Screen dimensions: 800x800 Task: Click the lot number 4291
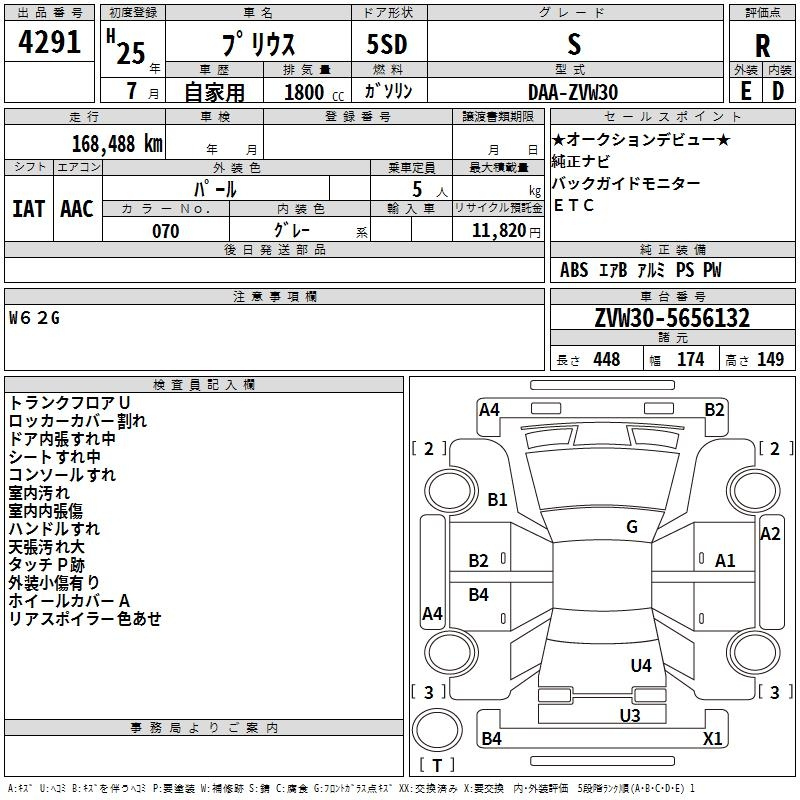[x=49, y=42]
